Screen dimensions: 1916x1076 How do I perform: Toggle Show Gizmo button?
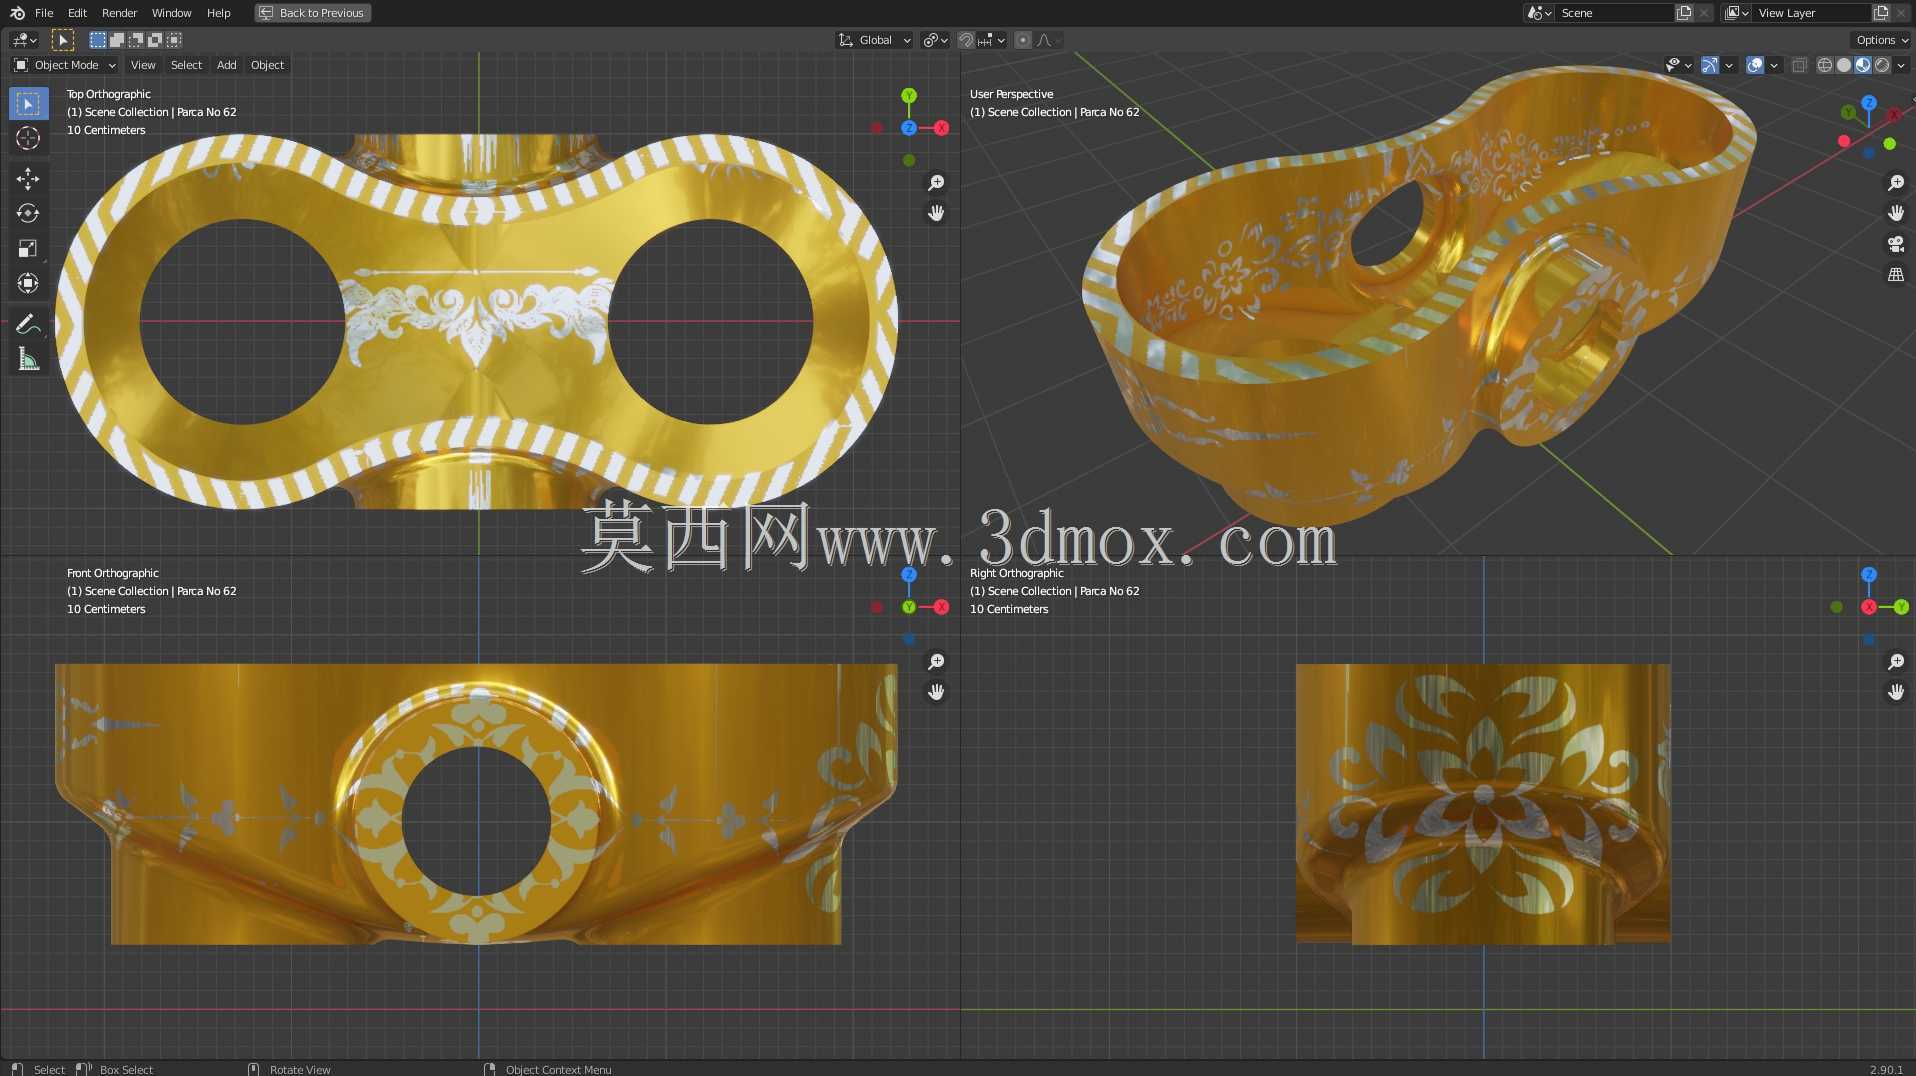coord(1710,65)
